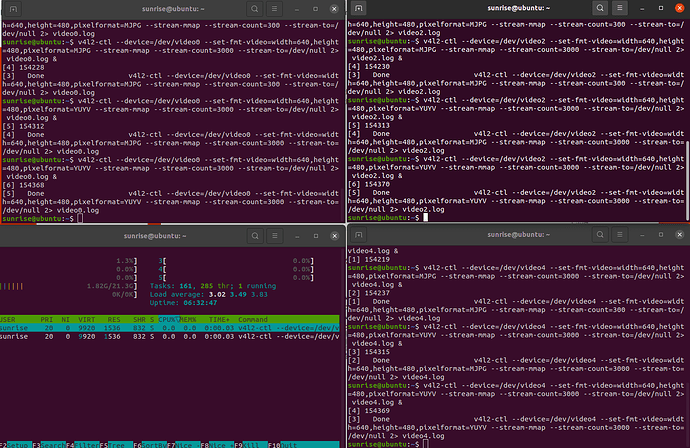
Task: Select the non-highlighted v4l2-ctl process row
Action: coord(169,336)
